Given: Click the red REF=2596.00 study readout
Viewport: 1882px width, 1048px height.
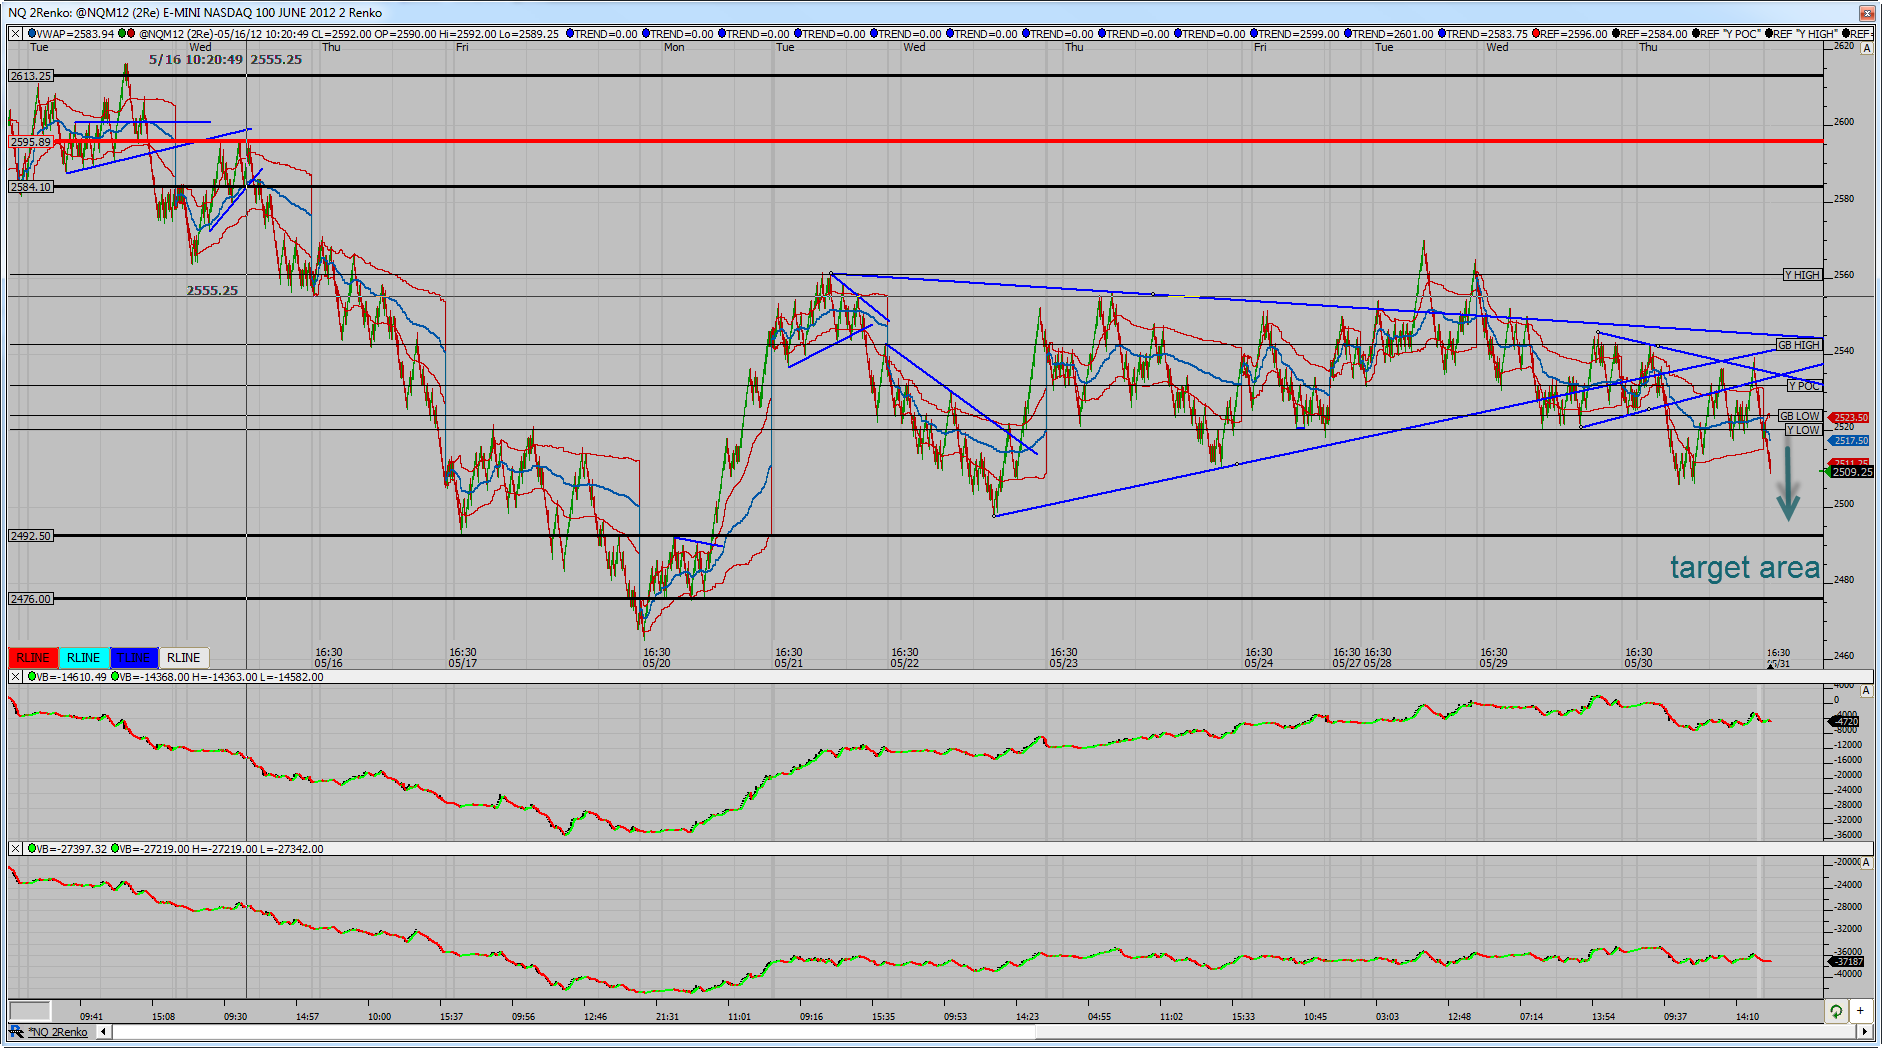Looking at the screenshot, I should 1570,34.
